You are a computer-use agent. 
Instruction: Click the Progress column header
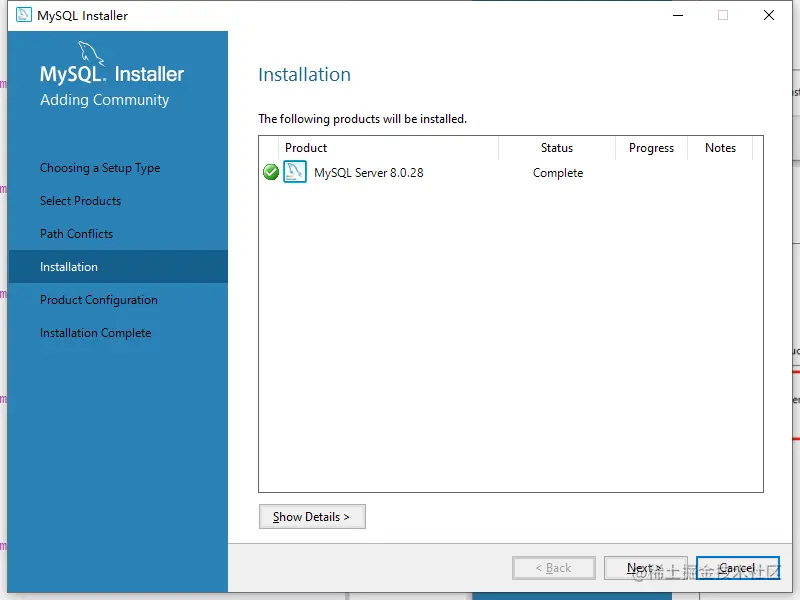click(x=652, y=148)
